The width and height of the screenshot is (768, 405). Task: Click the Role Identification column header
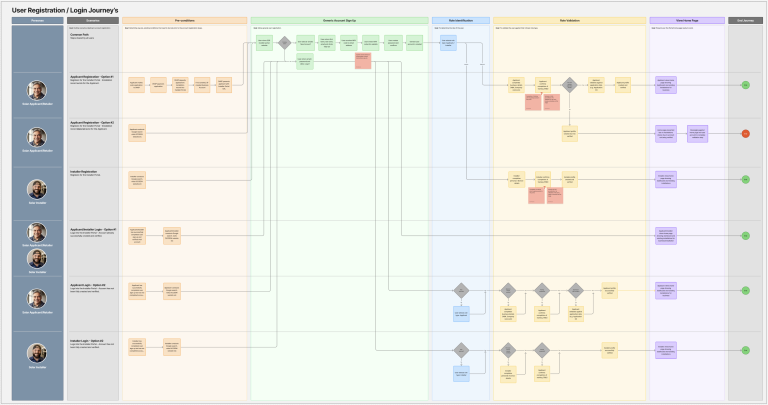click(x=461, y=21)
